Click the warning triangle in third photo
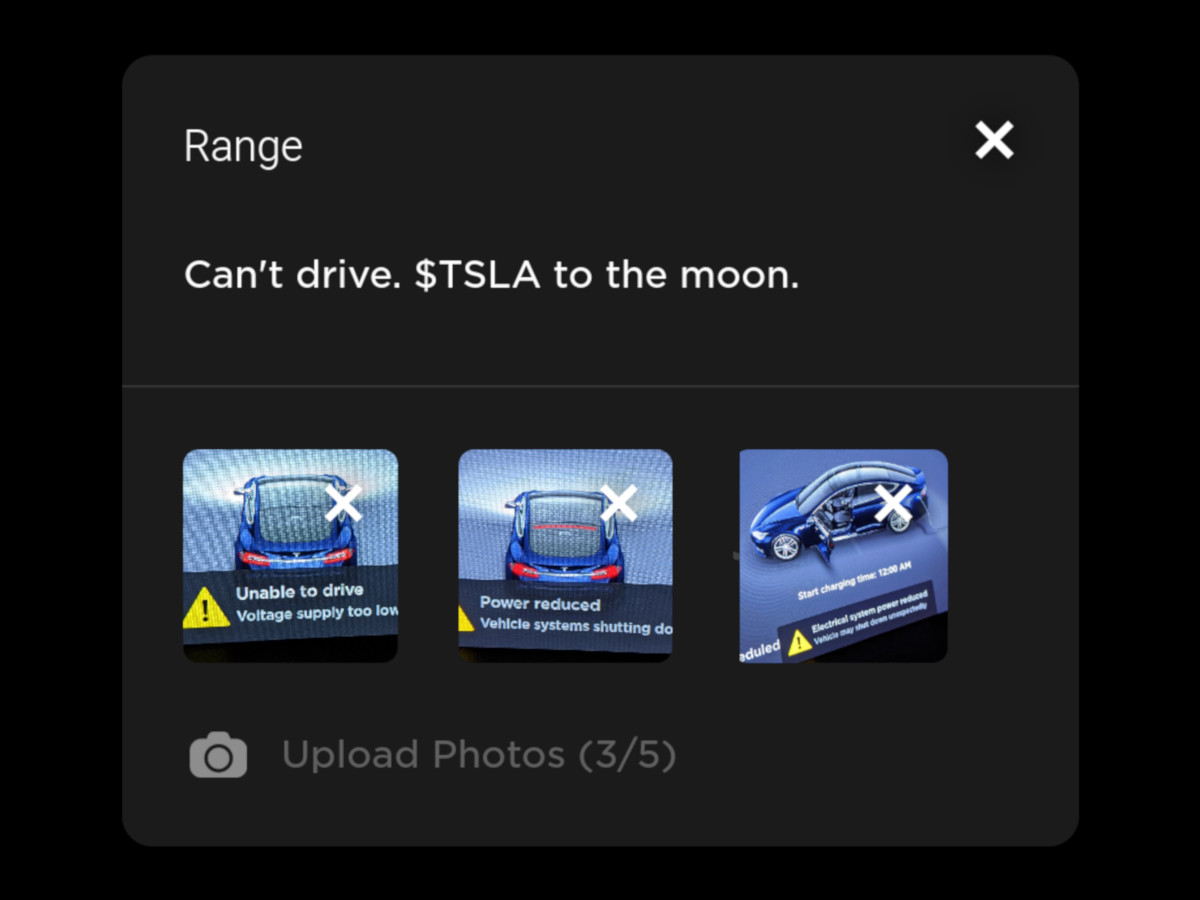Viewport: 1200px width, 900px height. (799, 641)
